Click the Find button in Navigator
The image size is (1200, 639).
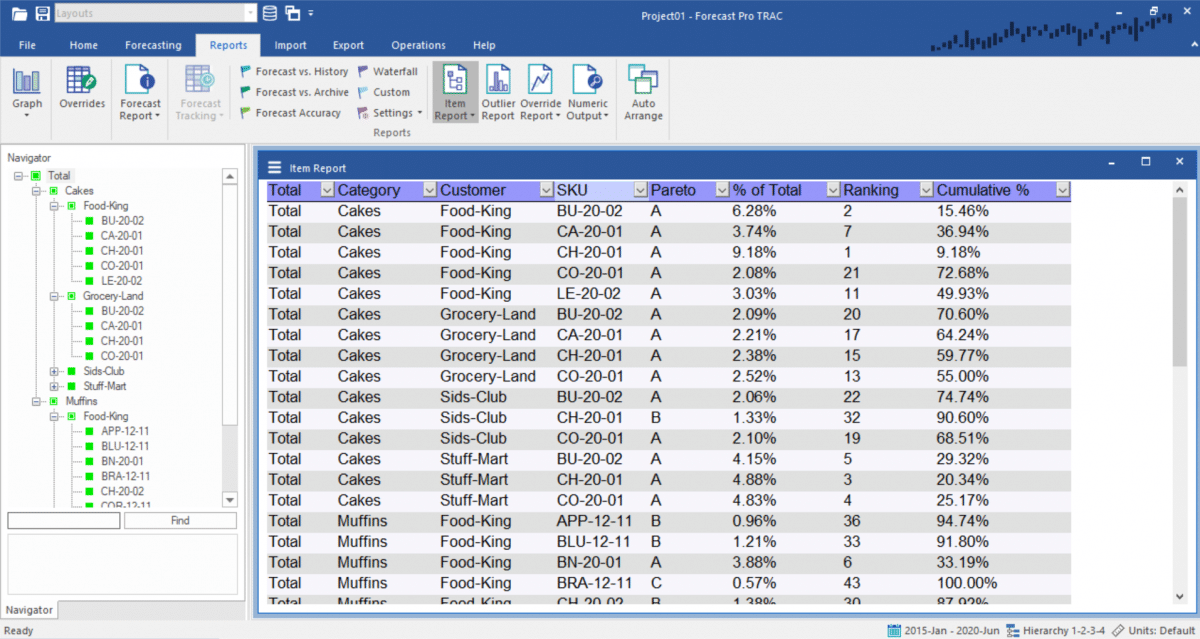click(180, 520)
